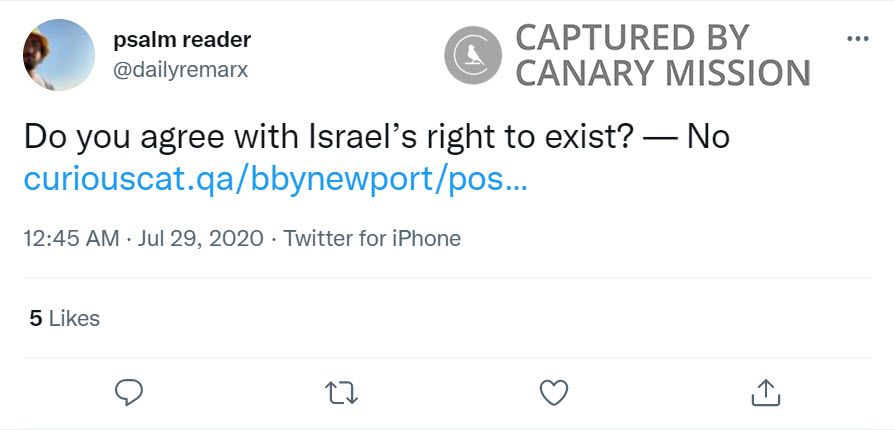Open the share tweet upload icon
895x430 pixels.
click(765, 392)
